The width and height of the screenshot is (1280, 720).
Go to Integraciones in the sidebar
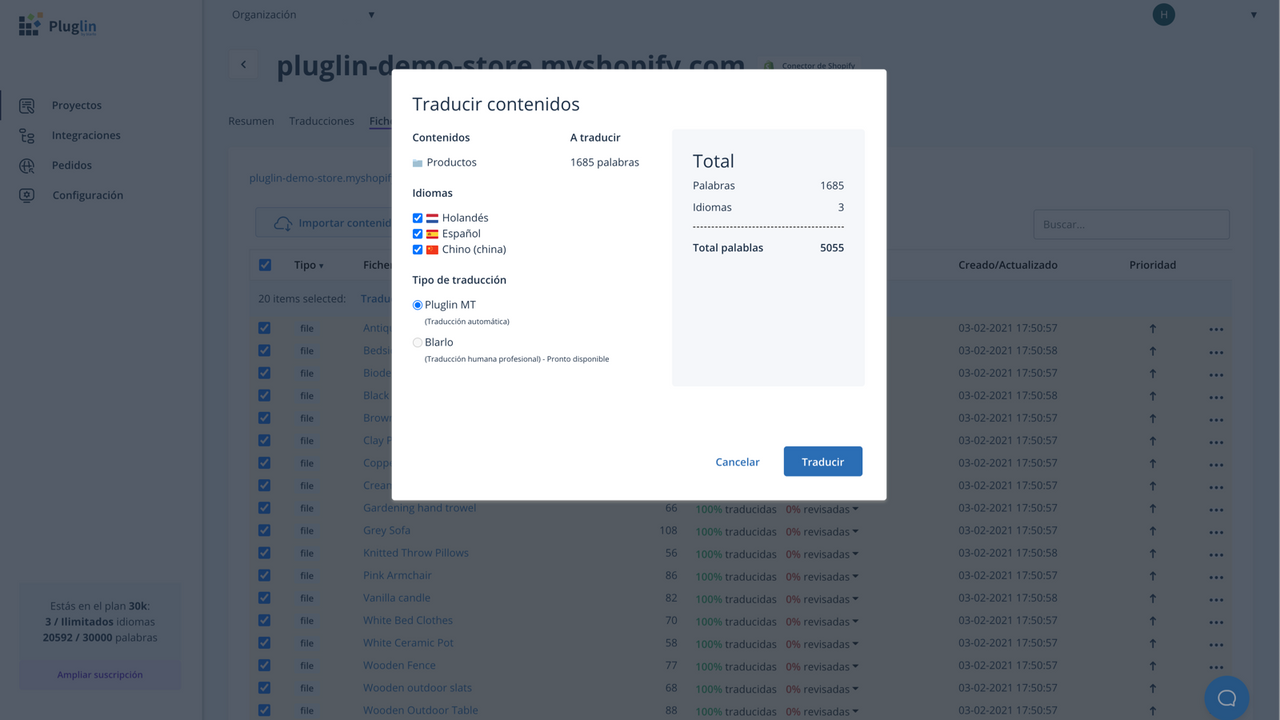86,135
